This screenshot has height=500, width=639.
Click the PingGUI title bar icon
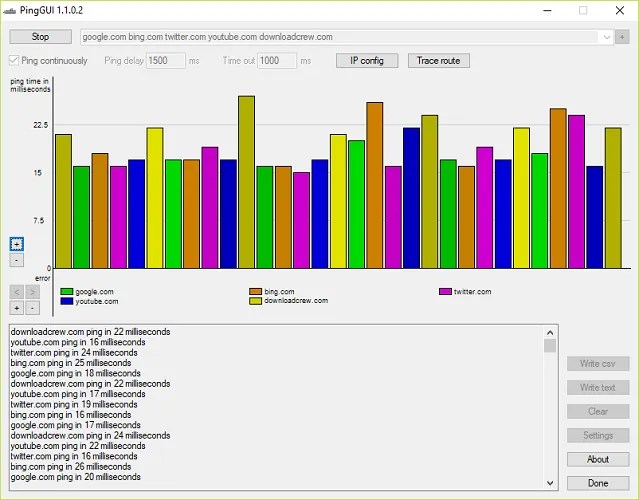9,11
